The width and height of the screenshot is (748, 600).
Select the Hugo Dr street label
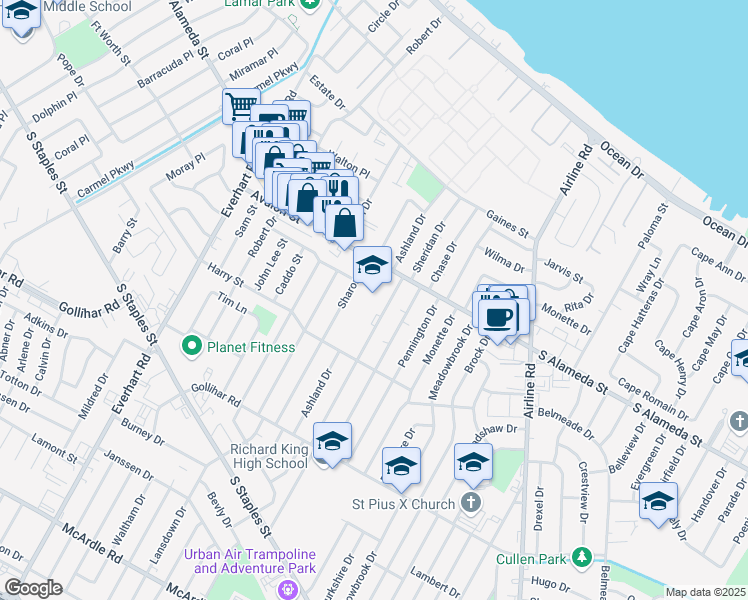pos(551,583)
